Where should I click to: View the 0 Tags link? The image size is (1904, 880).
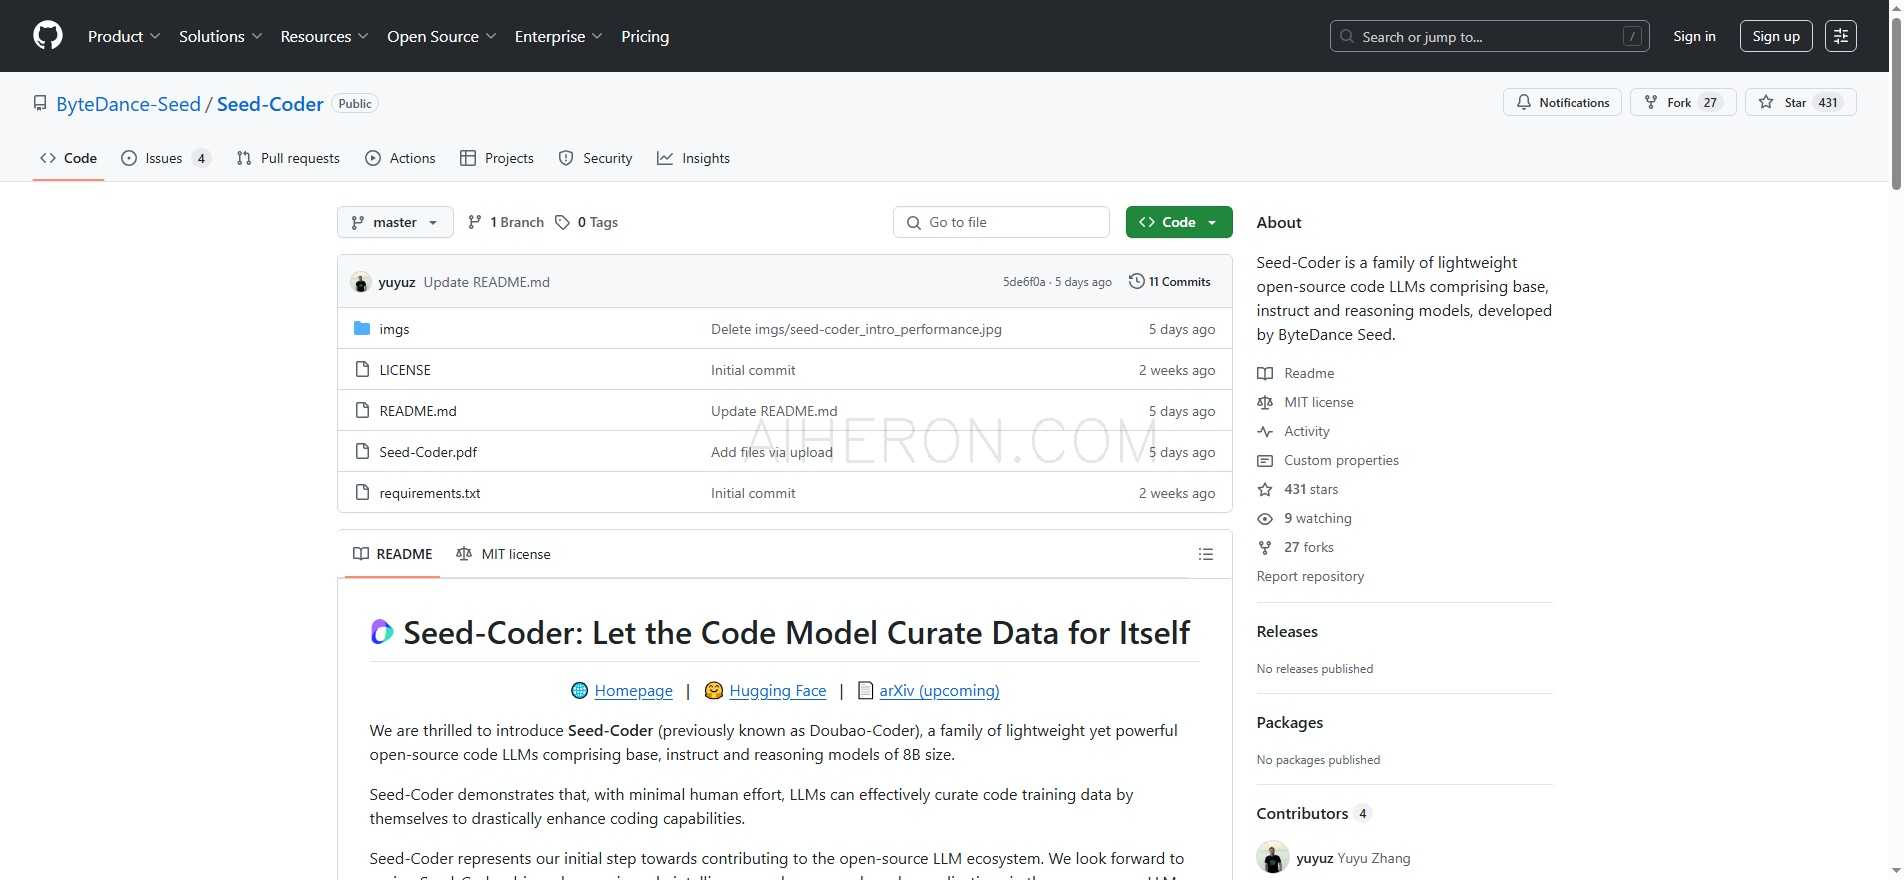(587, 222)
